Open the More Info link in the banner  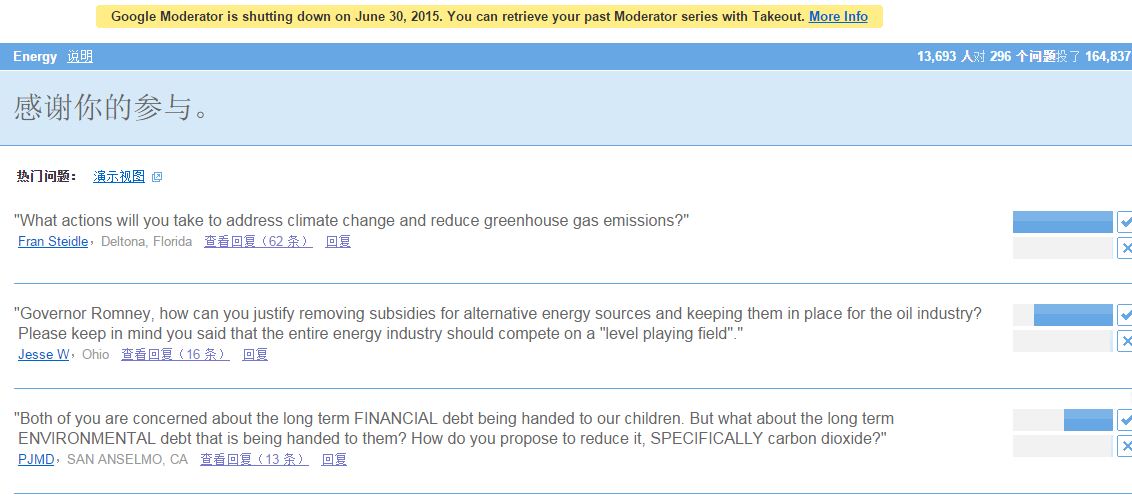[838, 16]
